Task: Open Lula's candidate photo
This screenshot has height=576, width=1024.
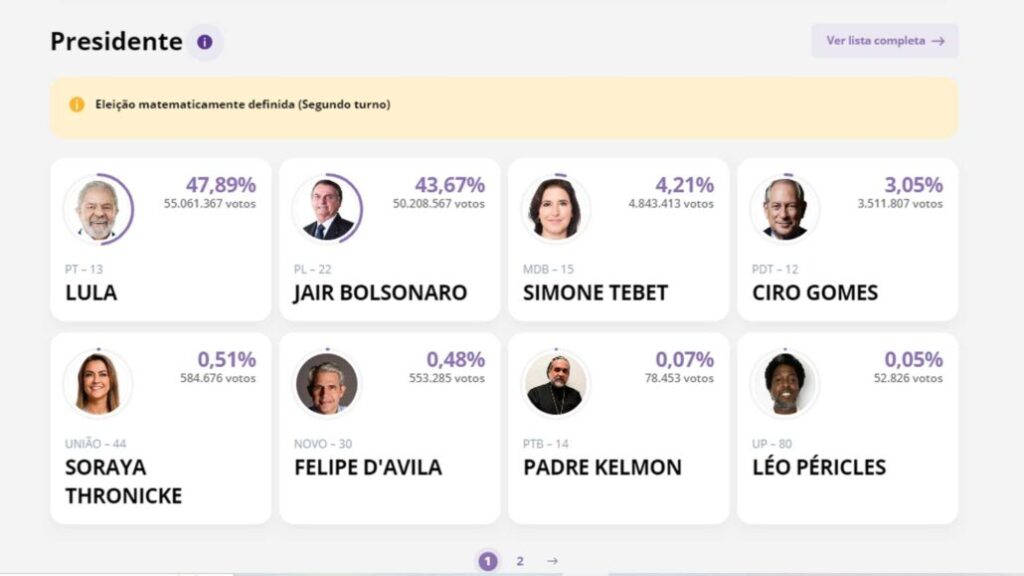Action: (98, 210)
